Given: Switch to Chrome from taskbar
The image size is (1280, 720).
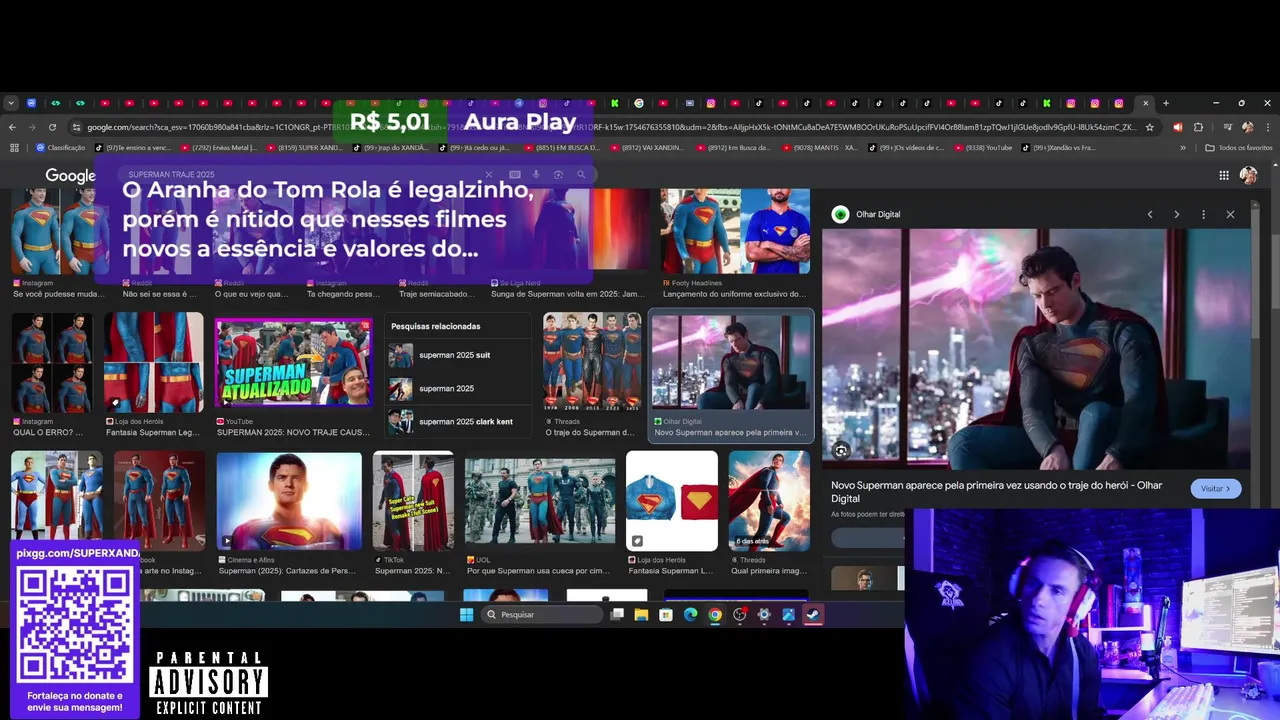Looking at the screenshot, I should click(715, 615).
